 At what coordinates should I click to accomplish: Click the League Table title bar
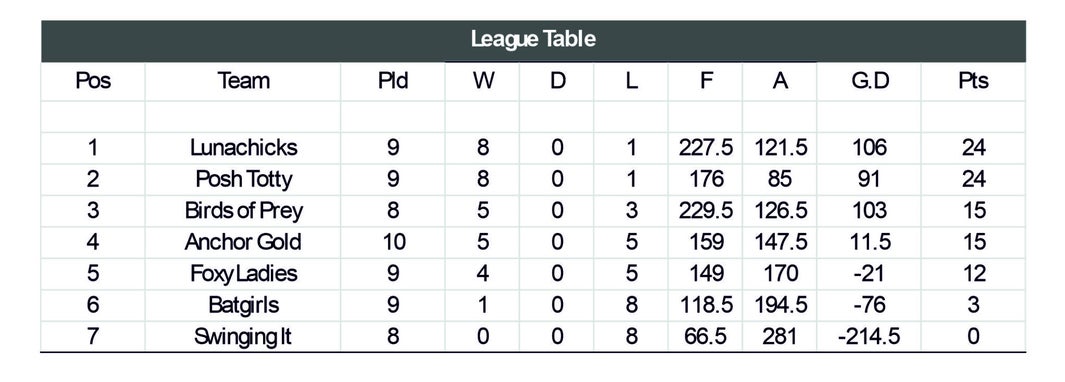(x=533, y=41)
